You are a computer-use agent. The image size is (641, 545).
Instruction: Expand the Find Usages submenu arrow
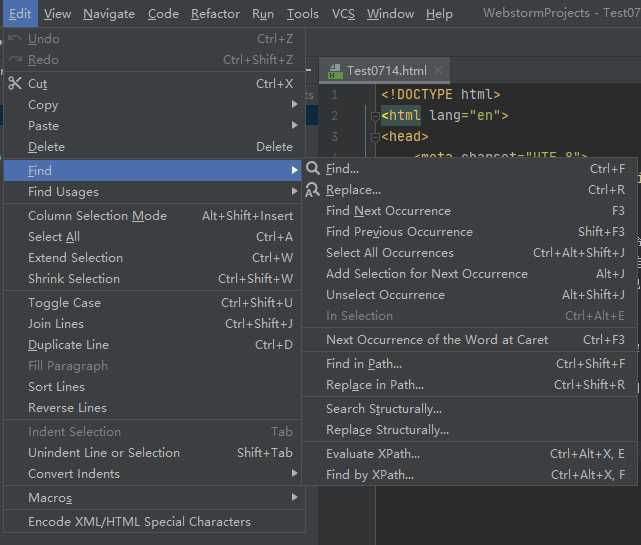(x=294, y=191)
